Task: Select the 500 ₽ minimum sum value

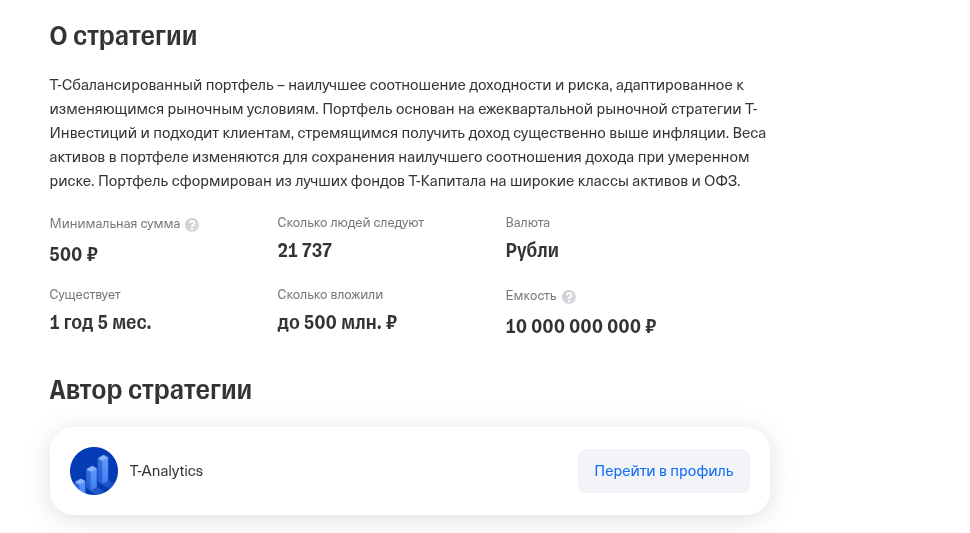Action: pyautogui.click(x=73, y=254)
